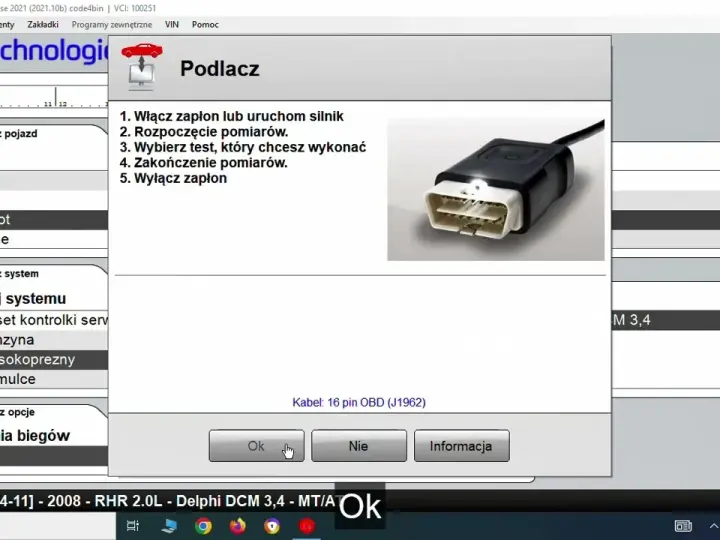Select the highlighted 'sokoprezny' system row
The image size is (720, 540).
point(54,360)
